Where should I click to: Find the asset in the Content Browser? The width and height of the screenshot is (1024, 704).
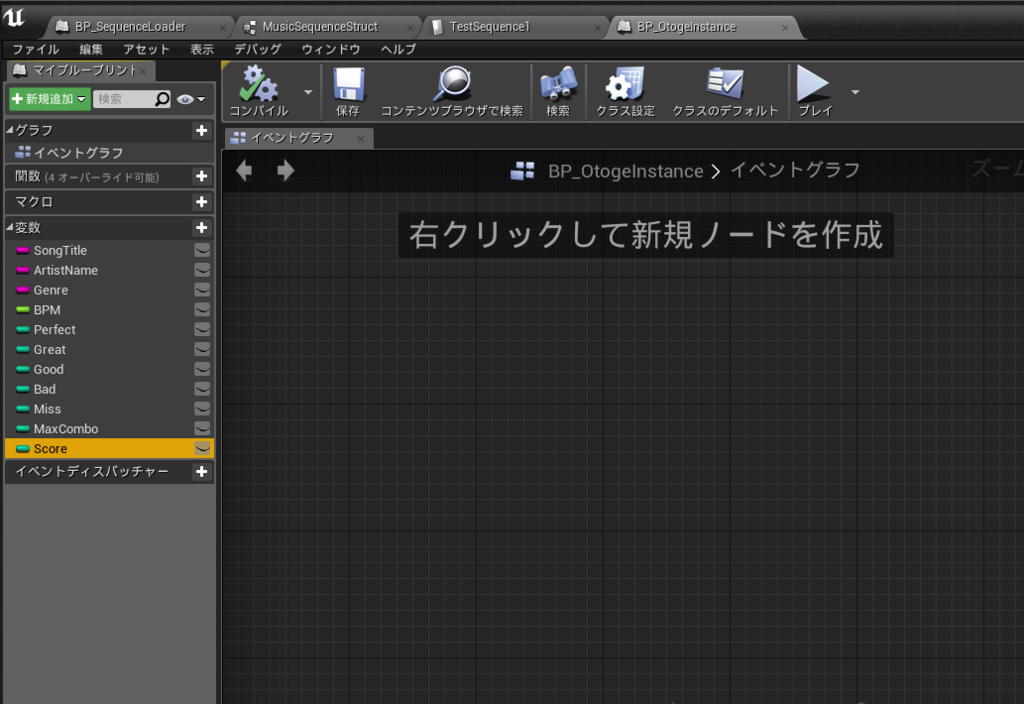coord(452,91)
